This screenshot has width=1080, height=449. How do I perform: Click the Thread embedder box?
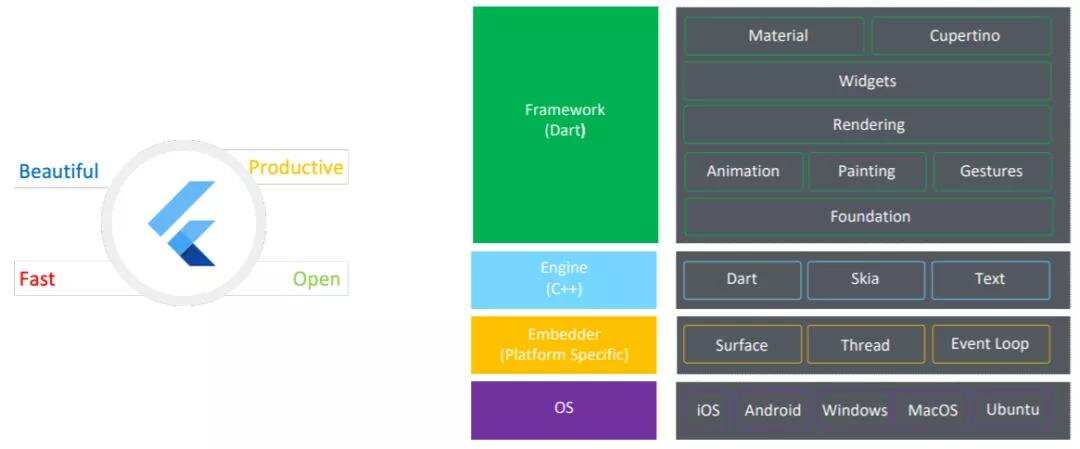pos(865,345)
